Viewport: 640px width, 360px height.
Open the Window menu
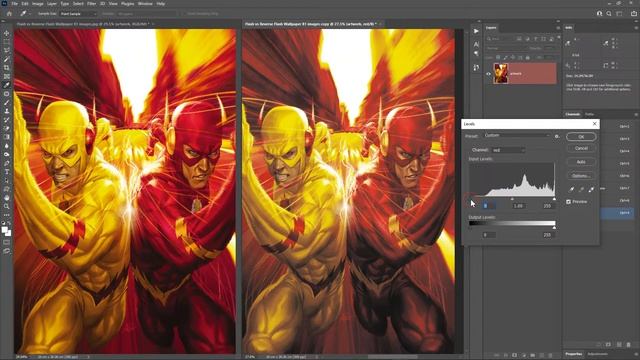click(145, 4)
